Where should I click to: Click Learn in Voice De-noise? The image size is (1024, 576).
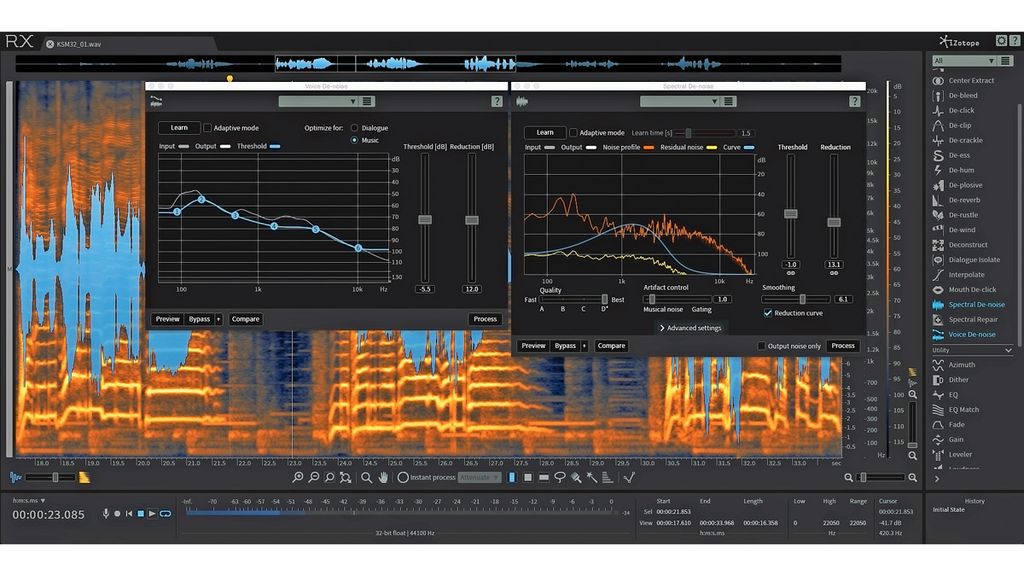click(179, 128)
